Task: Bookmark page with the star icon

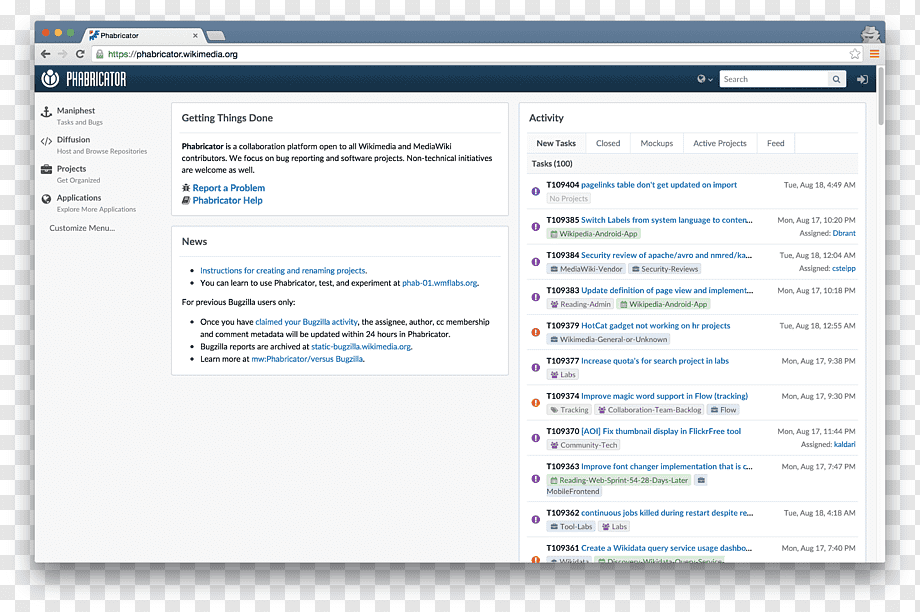Action: pyautogui.click(x=854, y=54)
